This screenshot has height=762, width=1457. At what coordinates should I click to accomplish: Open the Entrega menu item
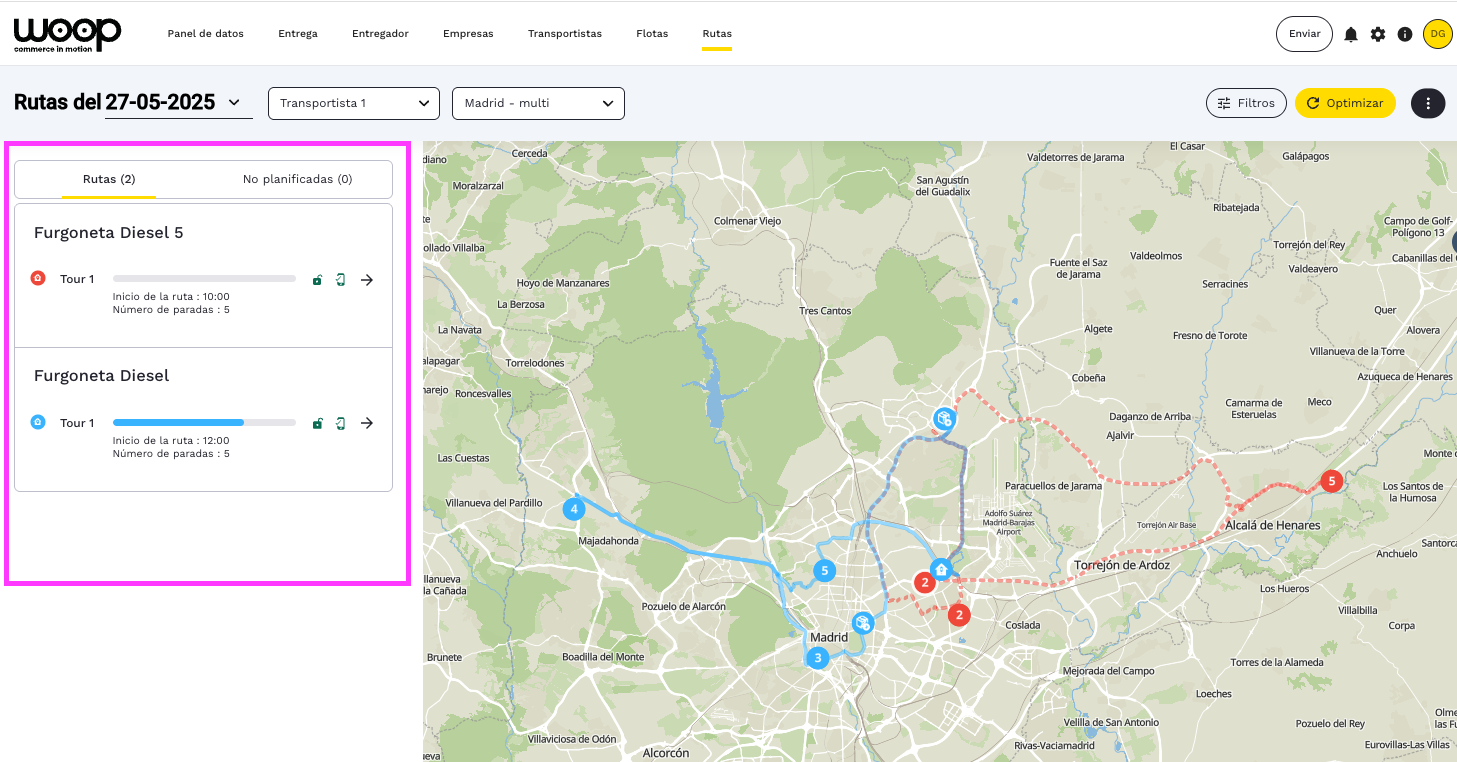[298, 33]
